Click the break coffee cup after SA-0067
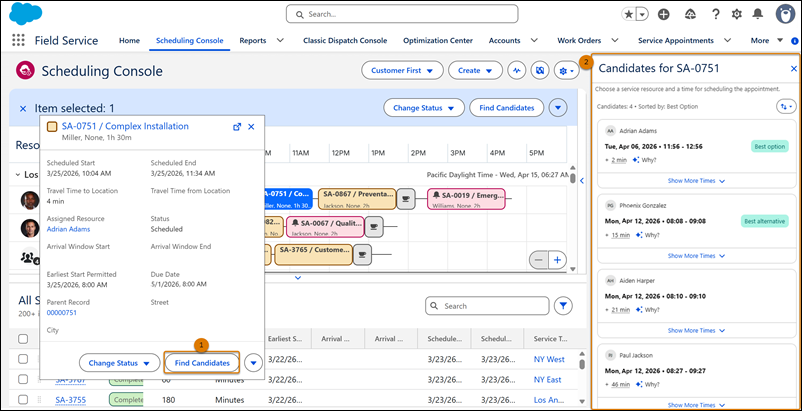Viewport: 802px width, 411px height. pyautogui.click(x=374, y=227)
